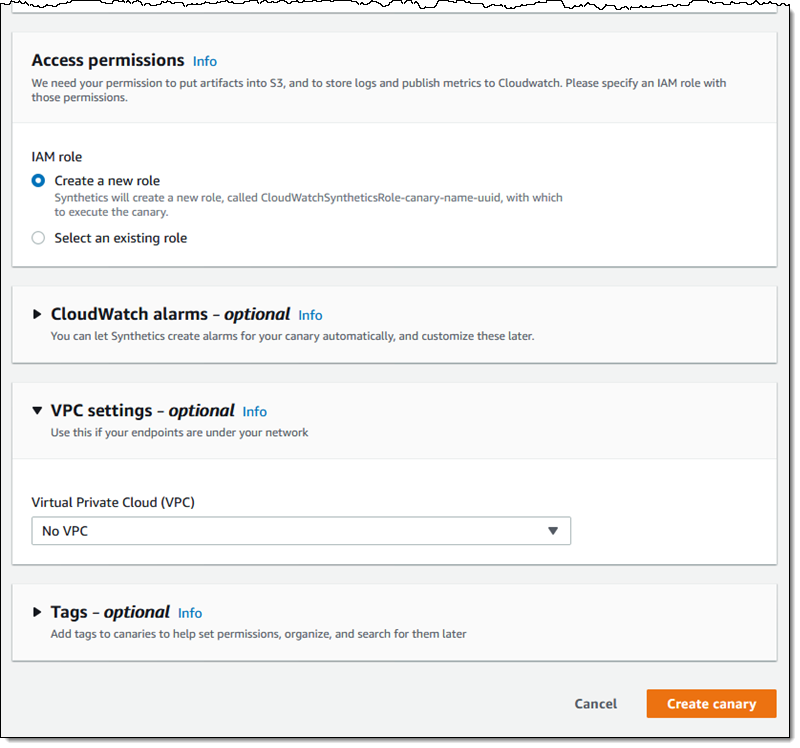The image size is (800, 748).
Task: Open the Info link beside CloudWatch alarms
Action: [310, 315]
